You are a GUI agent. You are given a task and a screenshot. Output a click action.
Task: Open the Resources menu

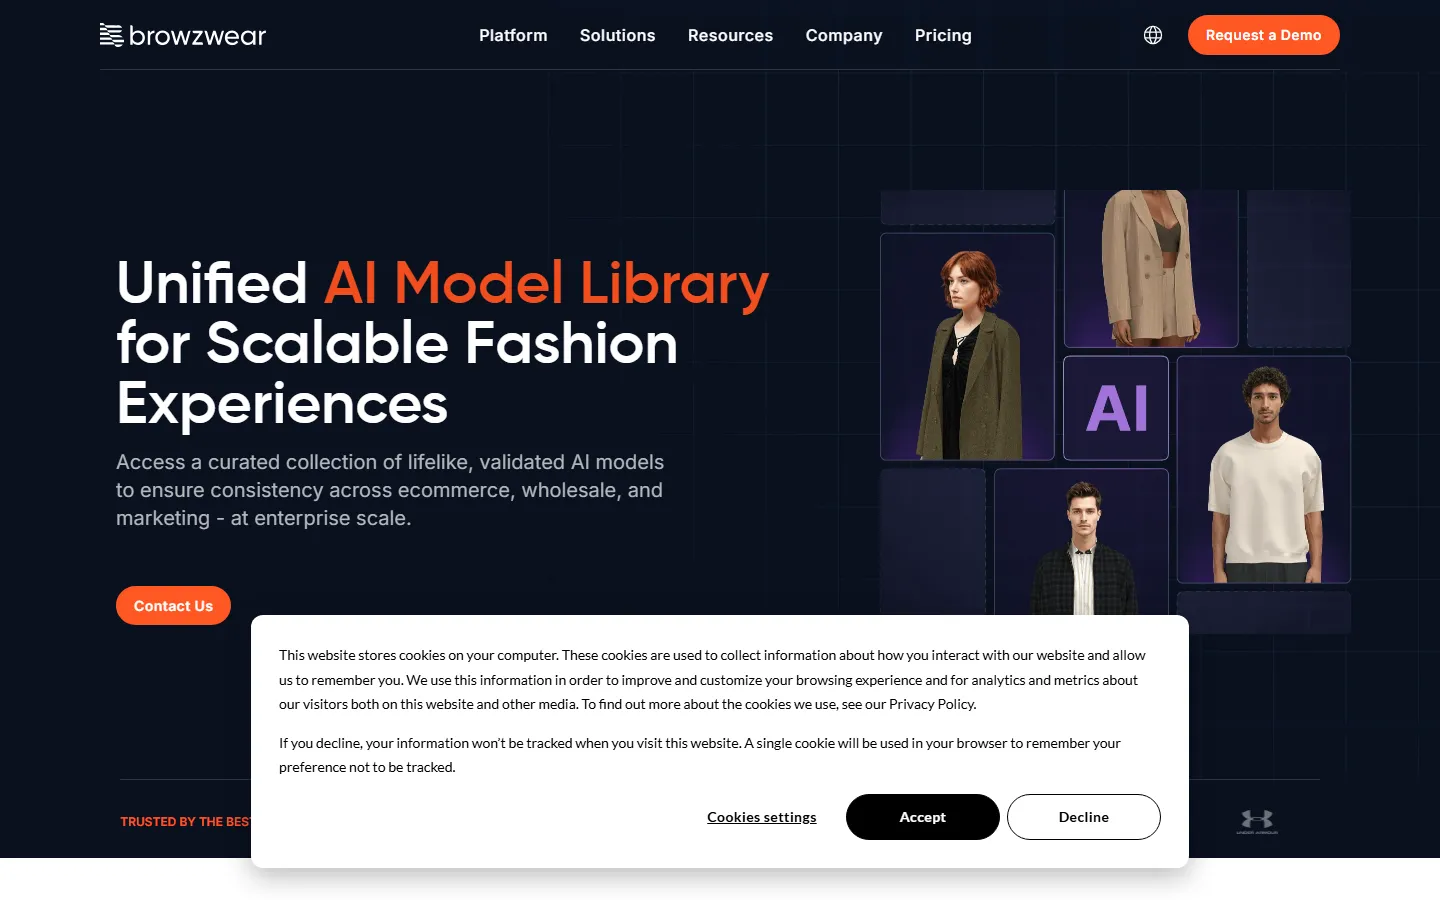(x=730, y=35)
